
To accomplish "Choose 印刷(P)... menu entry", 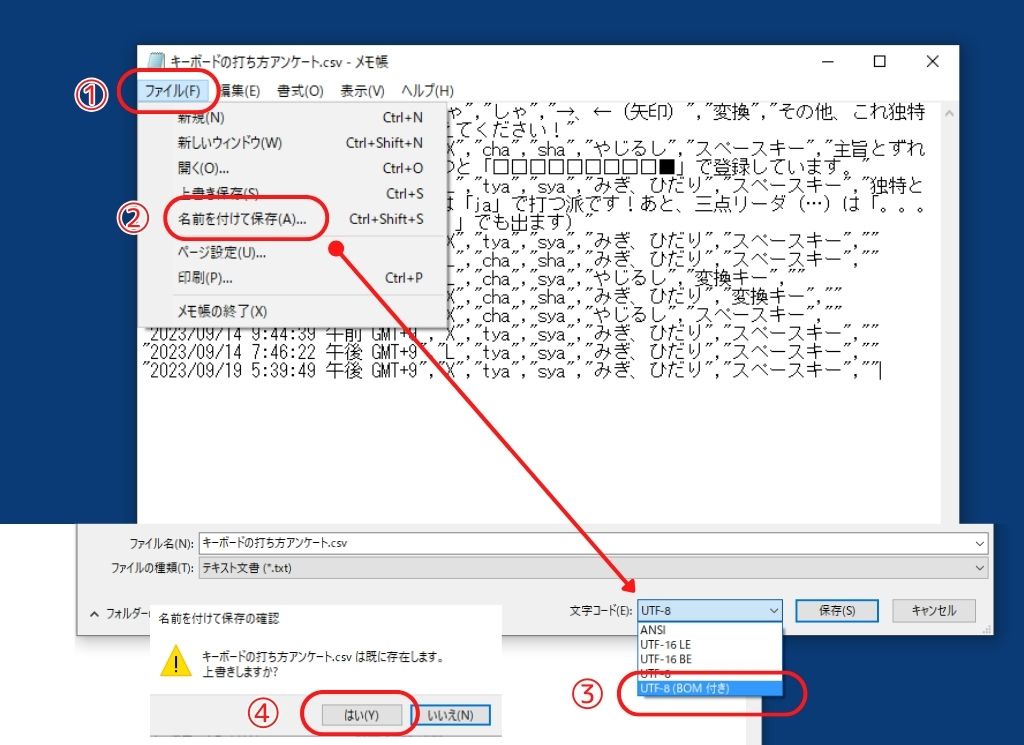I will click(205, 278).
